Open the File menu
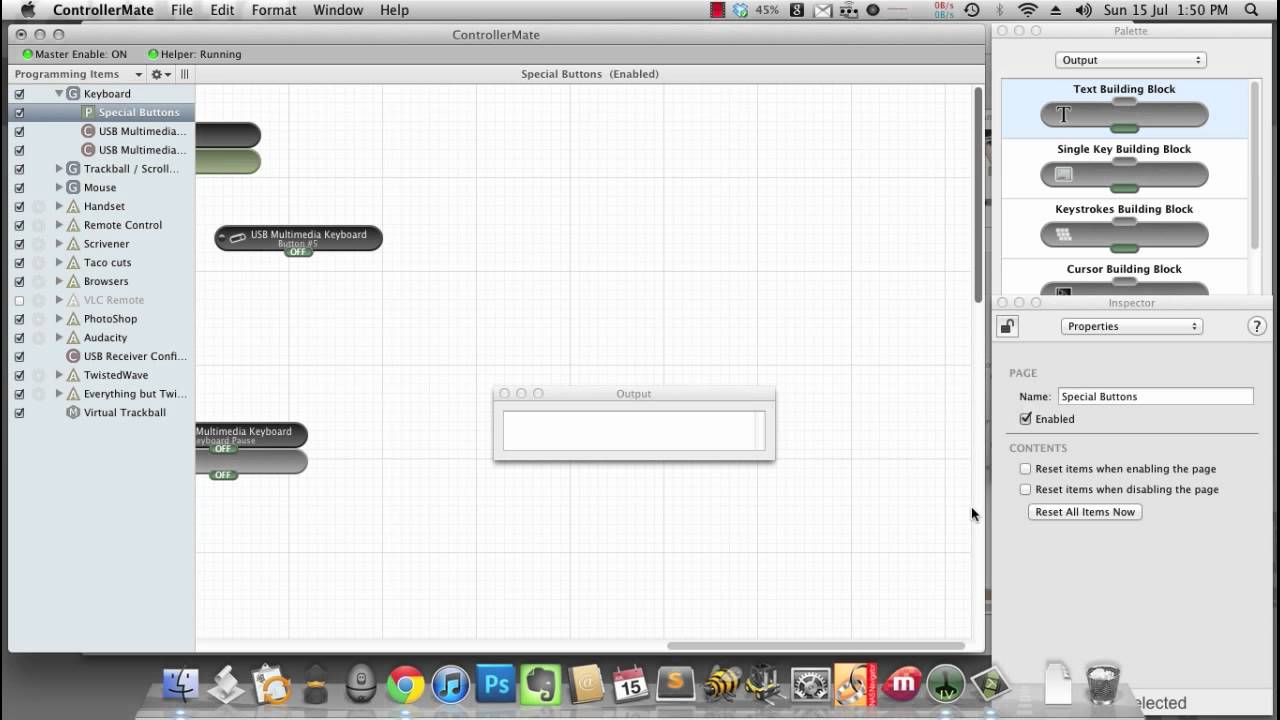The width and height of the screenshot is (1280, 720). click(x=182, y=10)
